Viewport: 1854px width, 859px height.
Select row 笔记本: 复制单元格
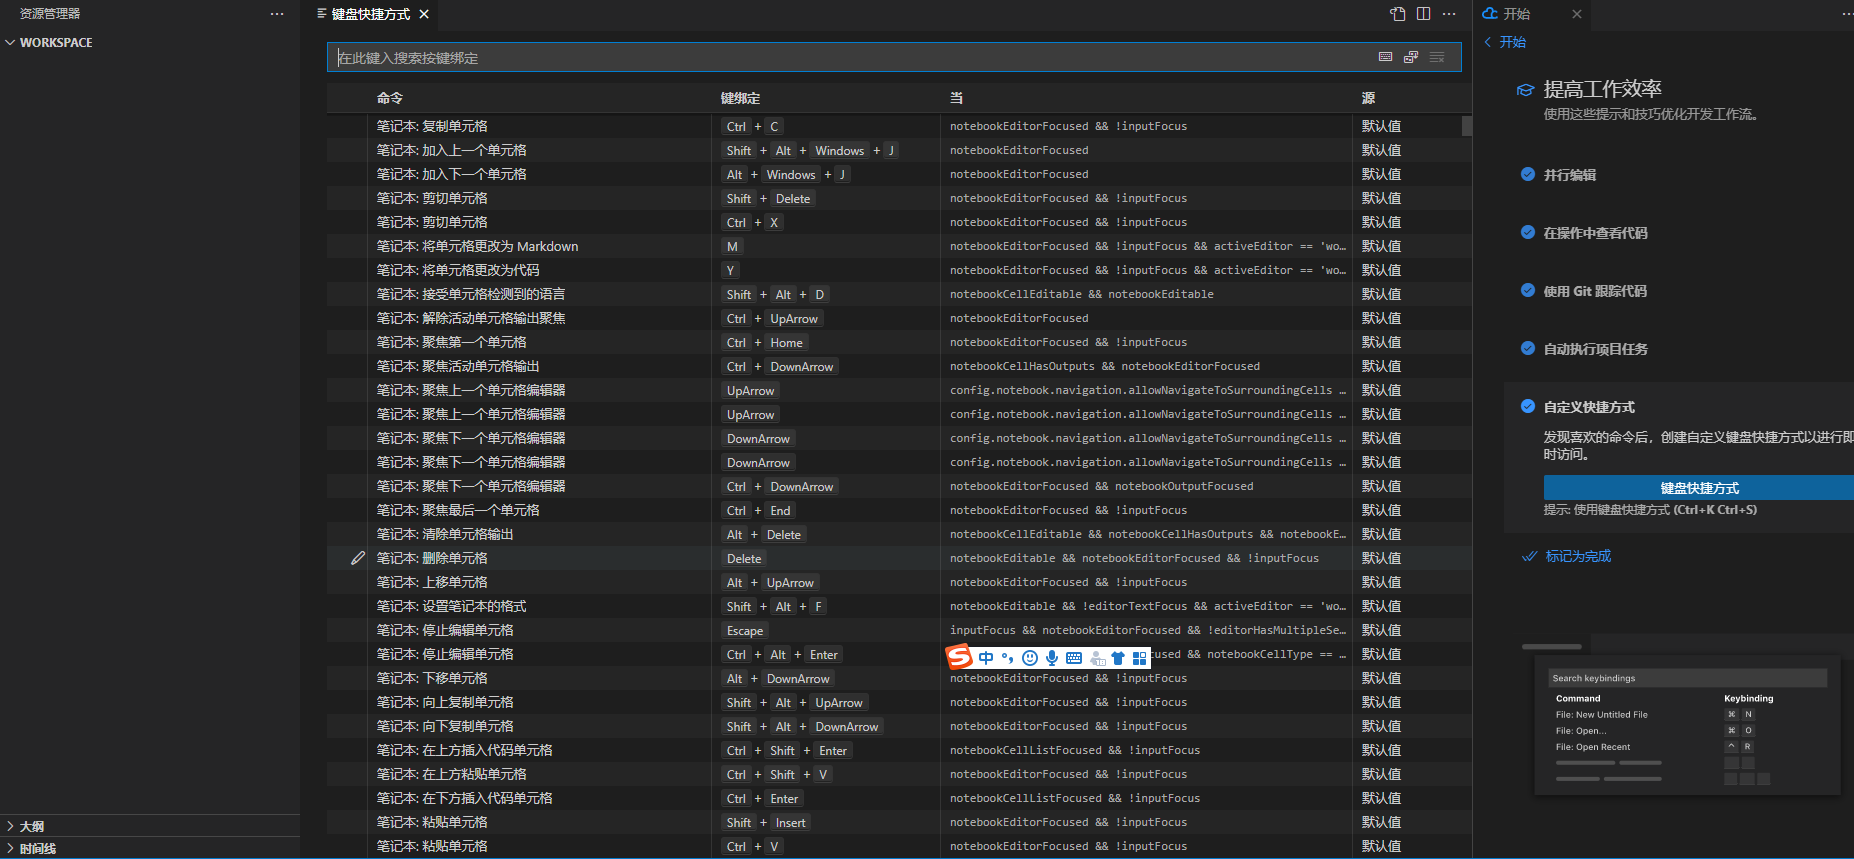[x=894, y=126]
